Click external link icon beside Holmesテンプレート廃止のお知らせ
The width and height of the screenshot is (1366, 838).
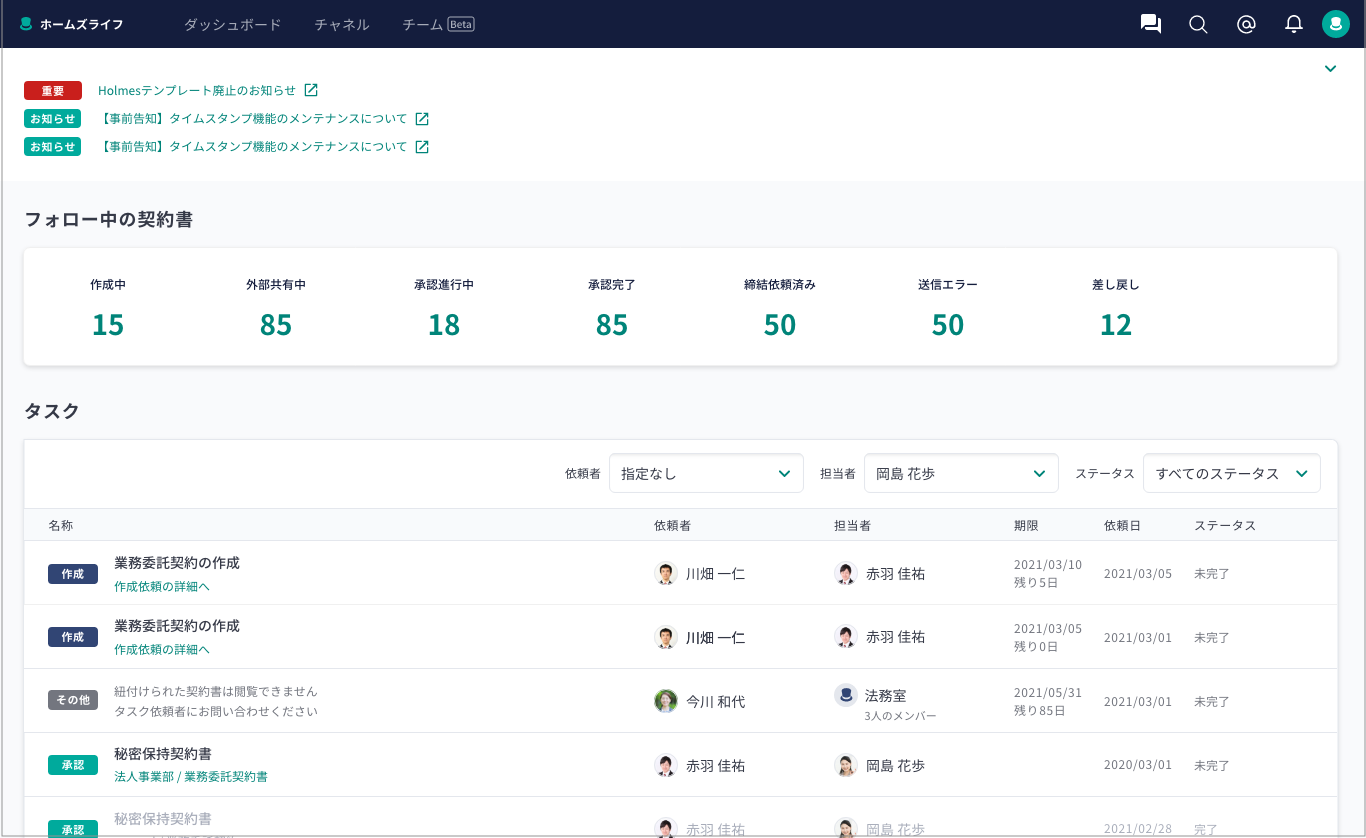pos(311,90)
